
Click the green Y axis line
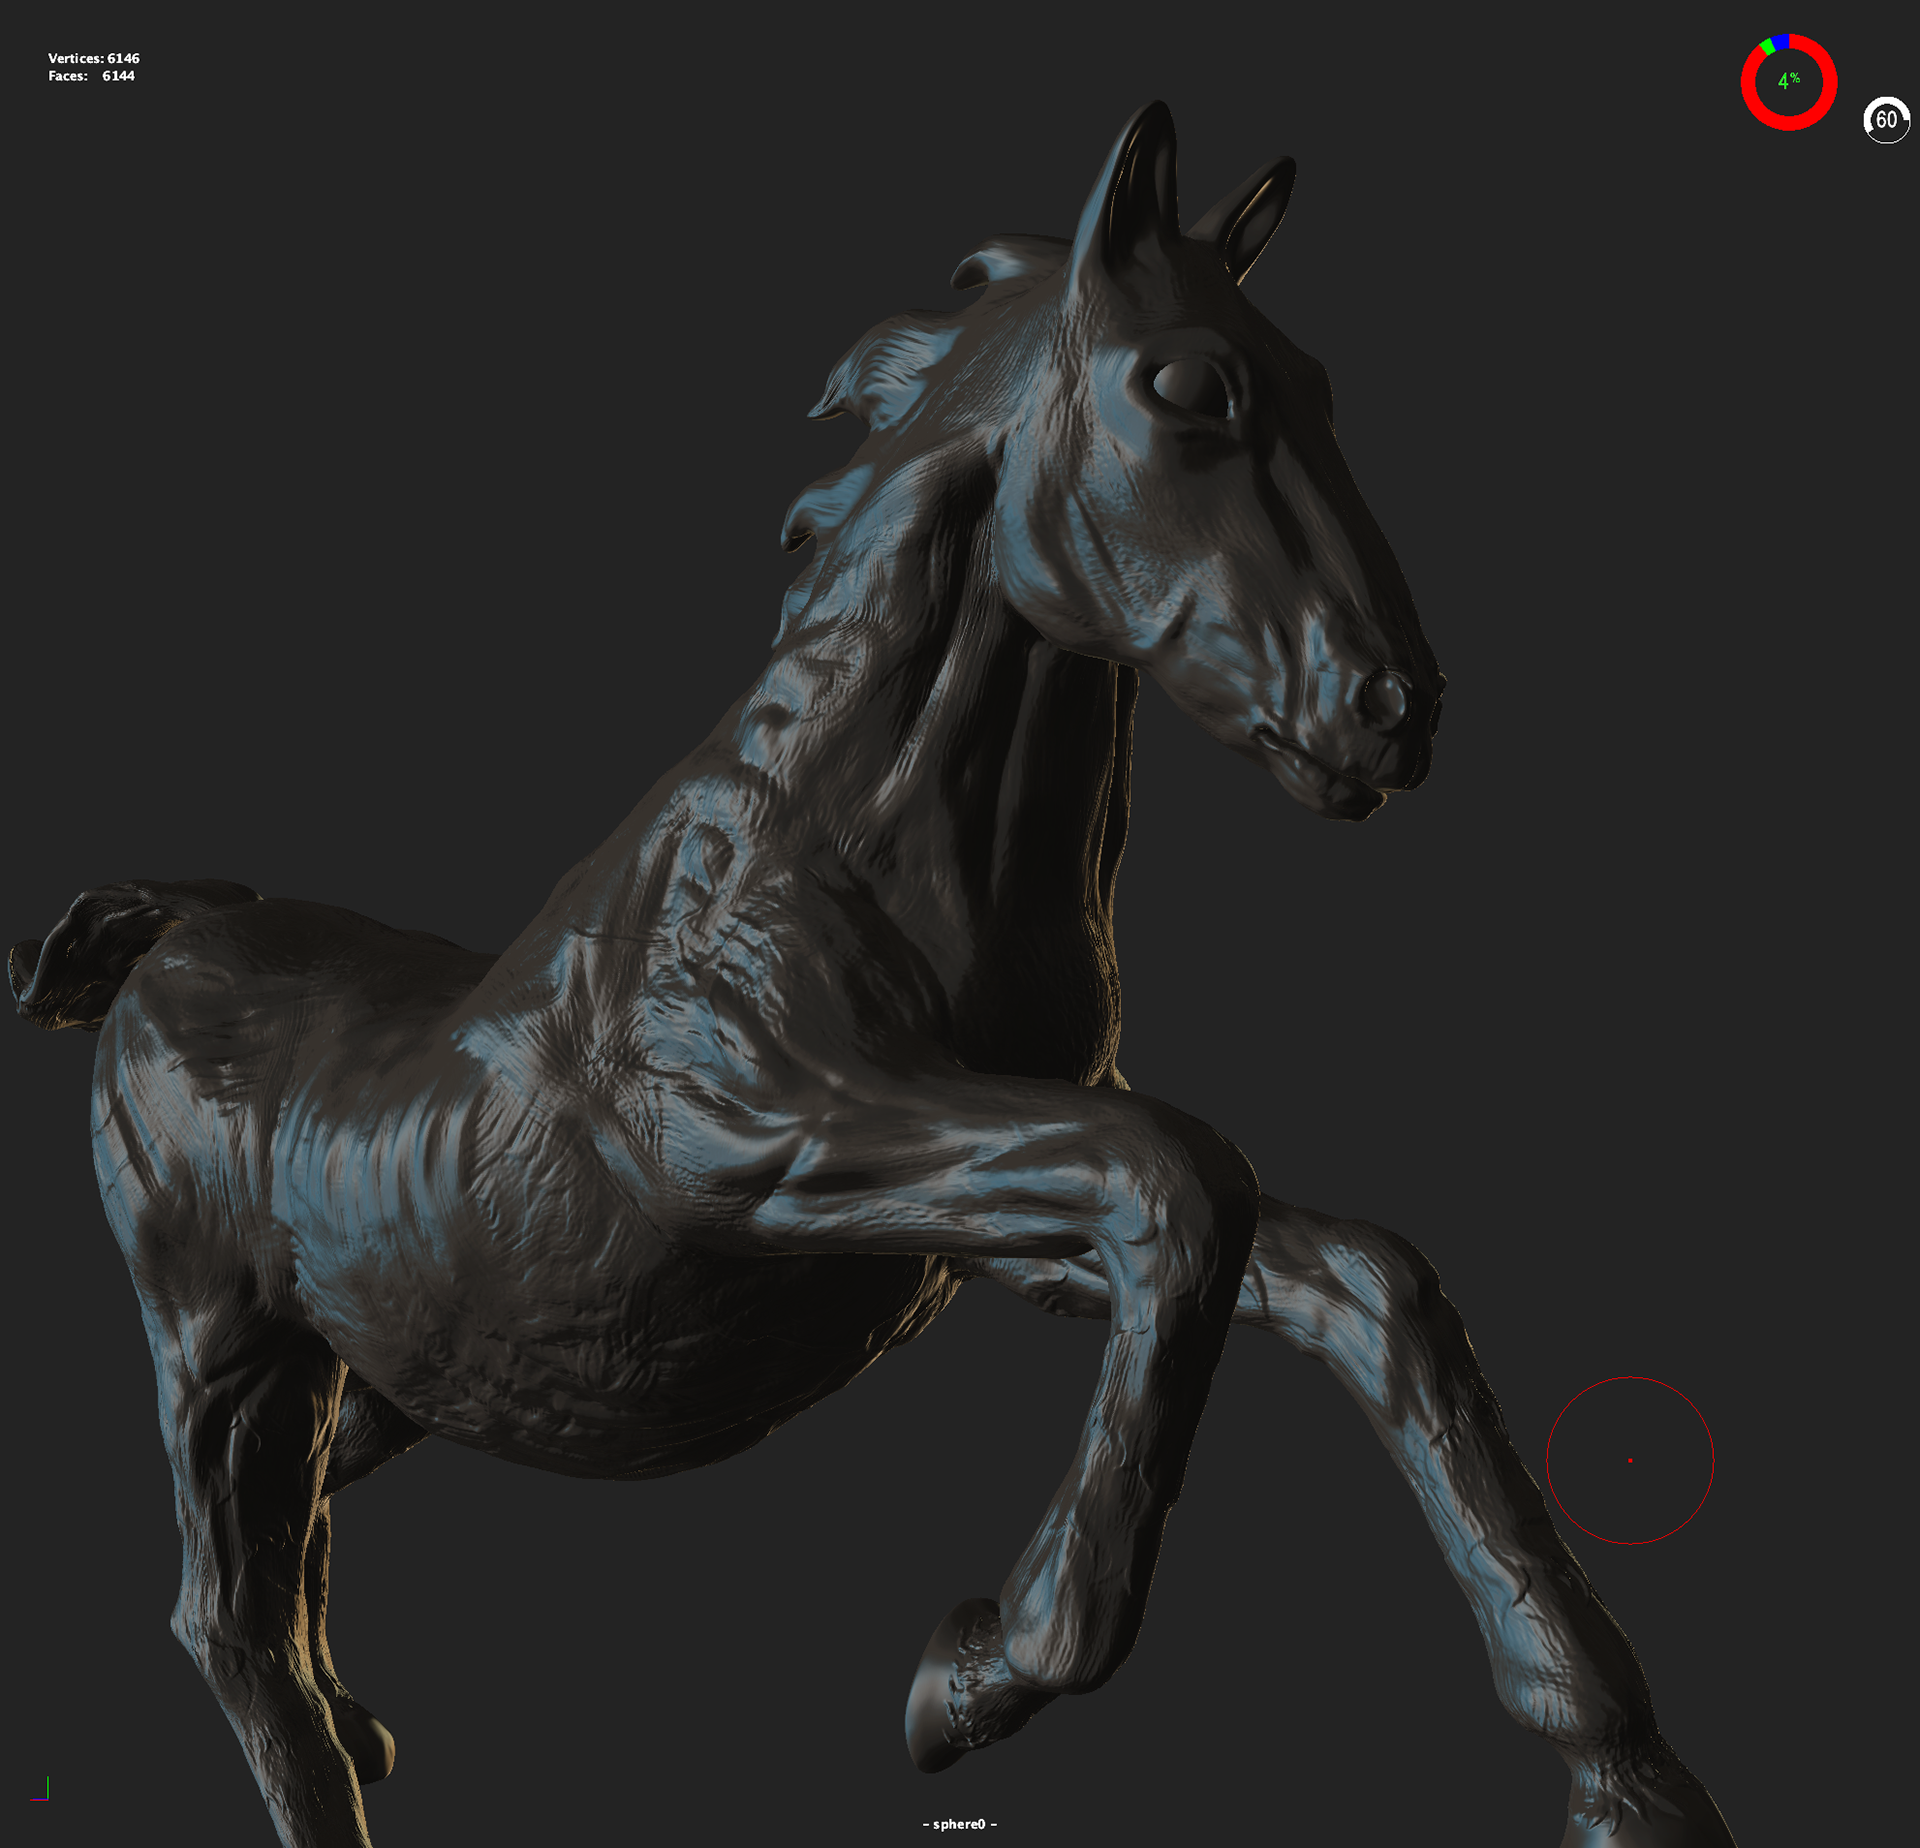click(48, 1786)
